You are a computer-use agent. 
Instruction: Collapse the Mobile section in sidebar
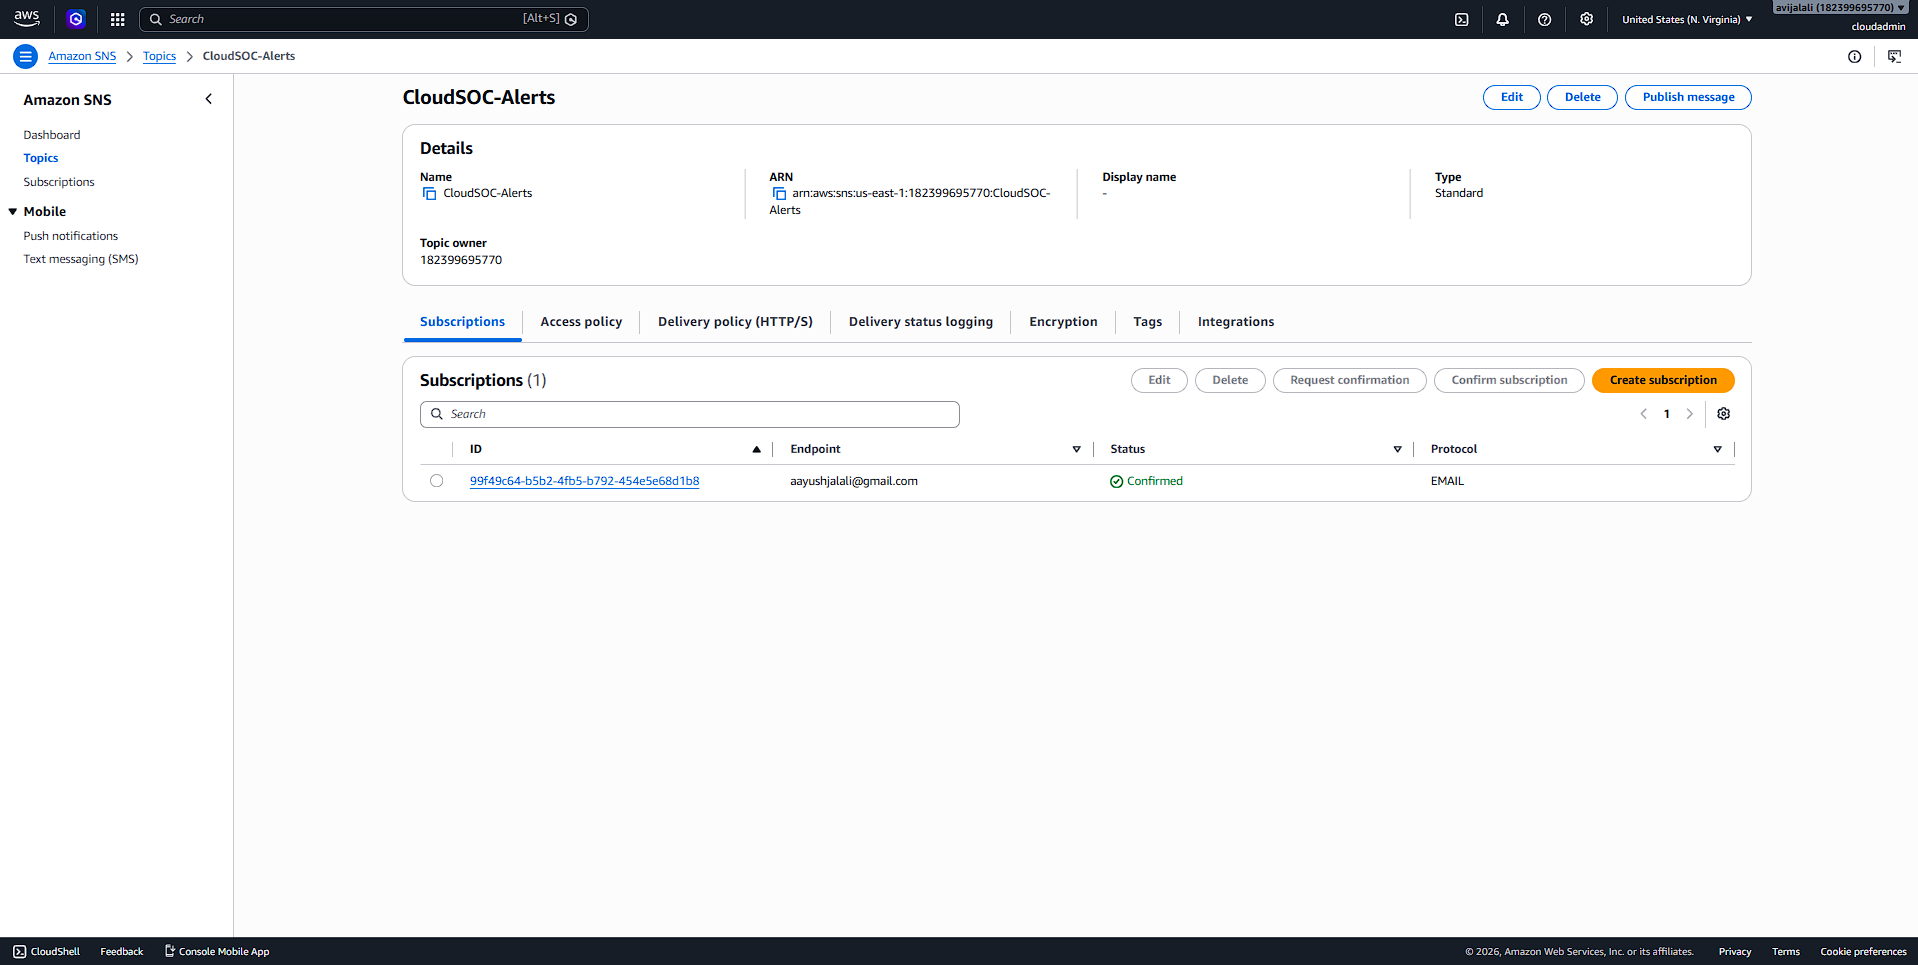click(13, 212)
